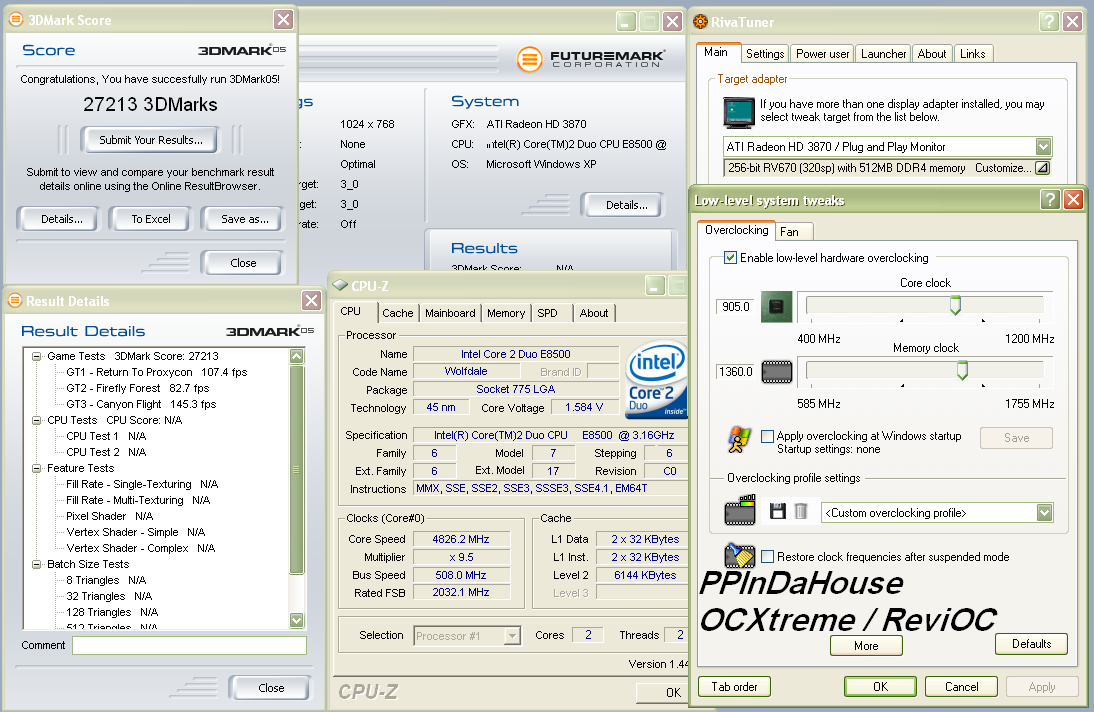The height and width of the screenshot is (712, 1094).
Task: Select GT3 - Canyon Flight result row
Action: [141, 404]
